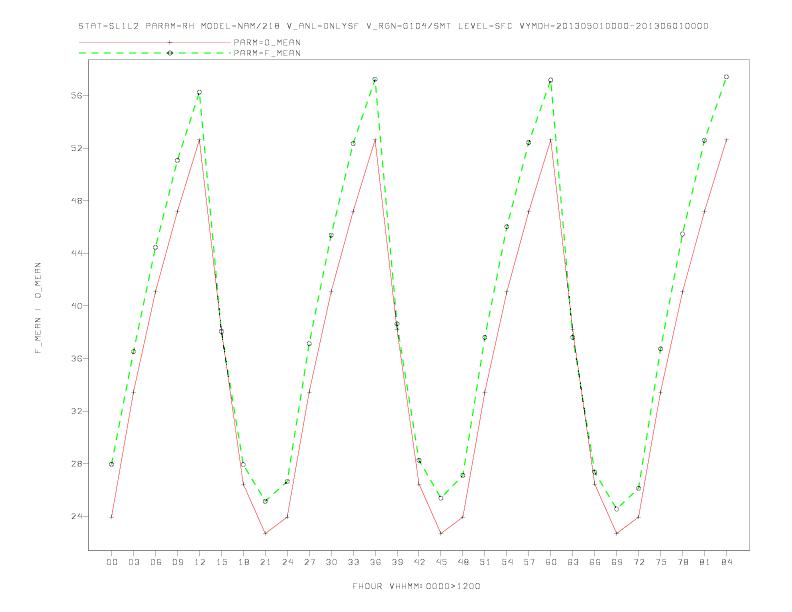Click the y-axis tick label 52
The image size is (792, 612).
[x=76, y=148]
